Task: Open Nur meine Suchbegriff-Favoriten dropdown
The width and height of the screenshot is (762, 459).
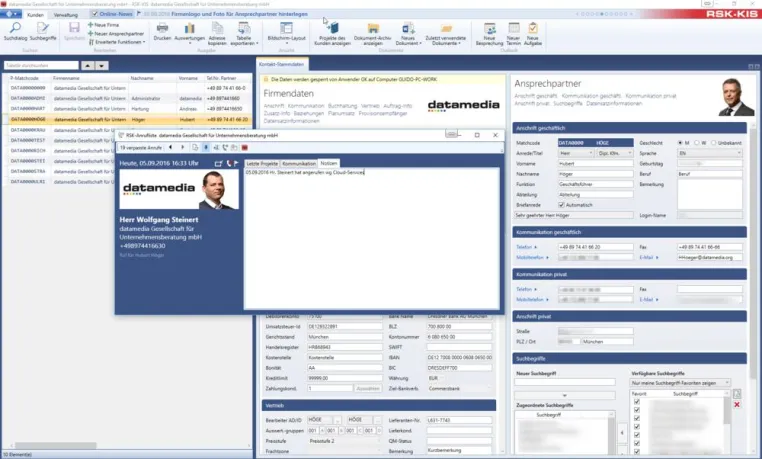Action: coord(680,383)
